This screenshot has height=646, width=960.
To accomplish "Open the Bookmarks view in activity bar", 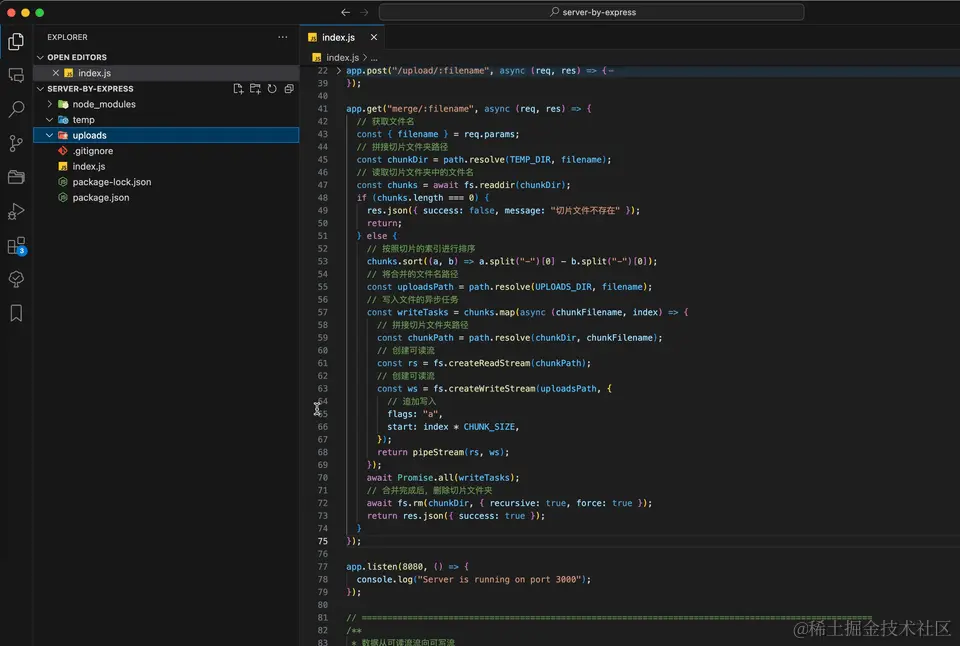I will pos(16,313).
